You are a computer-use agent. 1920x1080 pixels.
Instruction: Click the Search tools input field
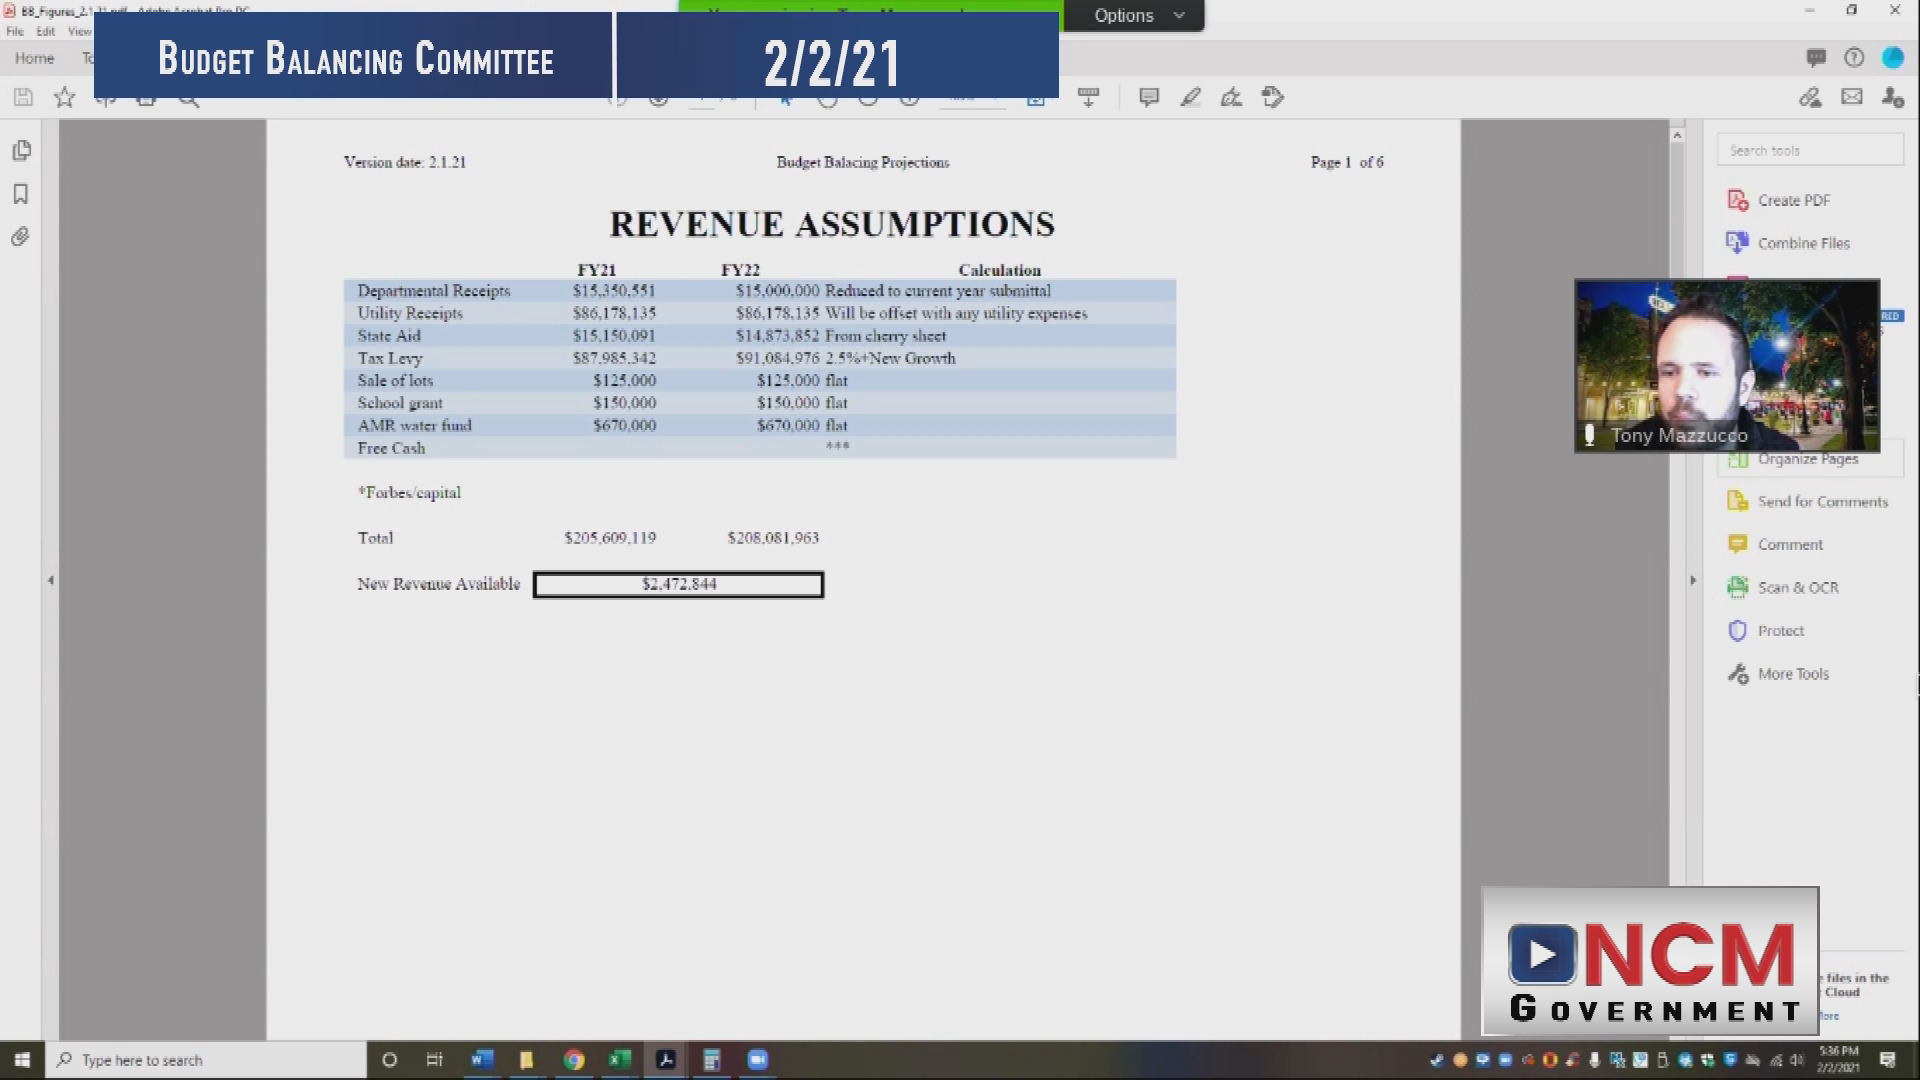tap(1810, 150)
